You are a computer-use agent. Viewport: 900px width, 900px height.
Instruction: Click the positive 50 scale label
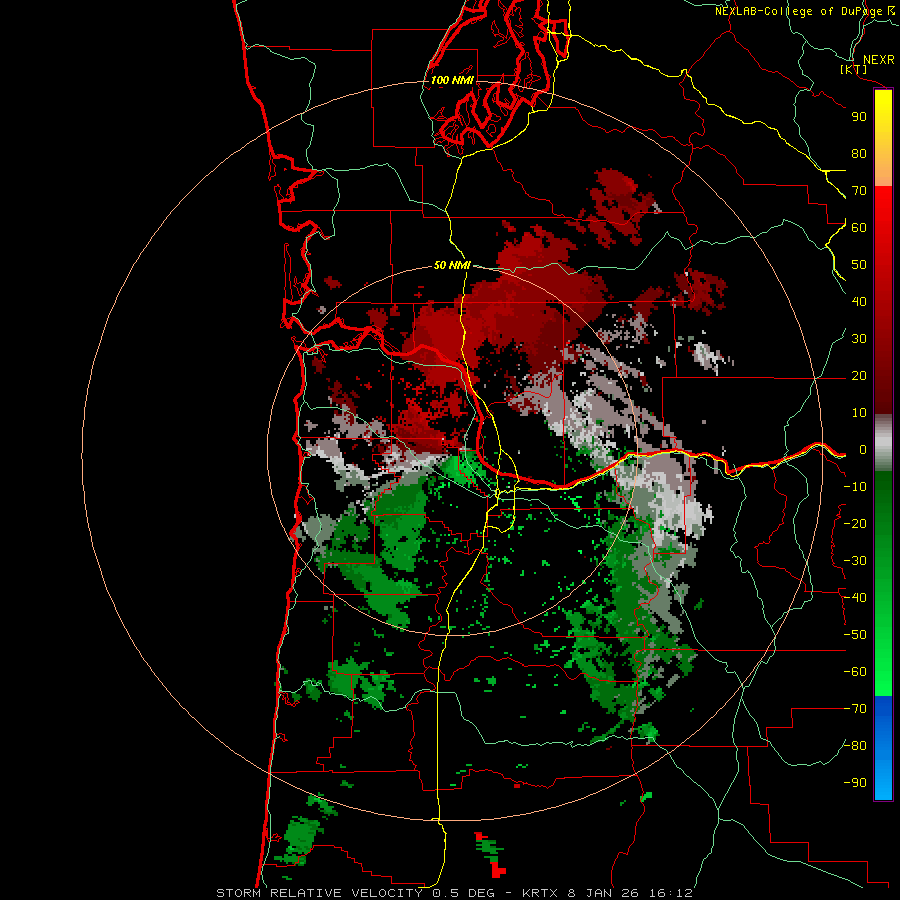click(x=859, y=265)
